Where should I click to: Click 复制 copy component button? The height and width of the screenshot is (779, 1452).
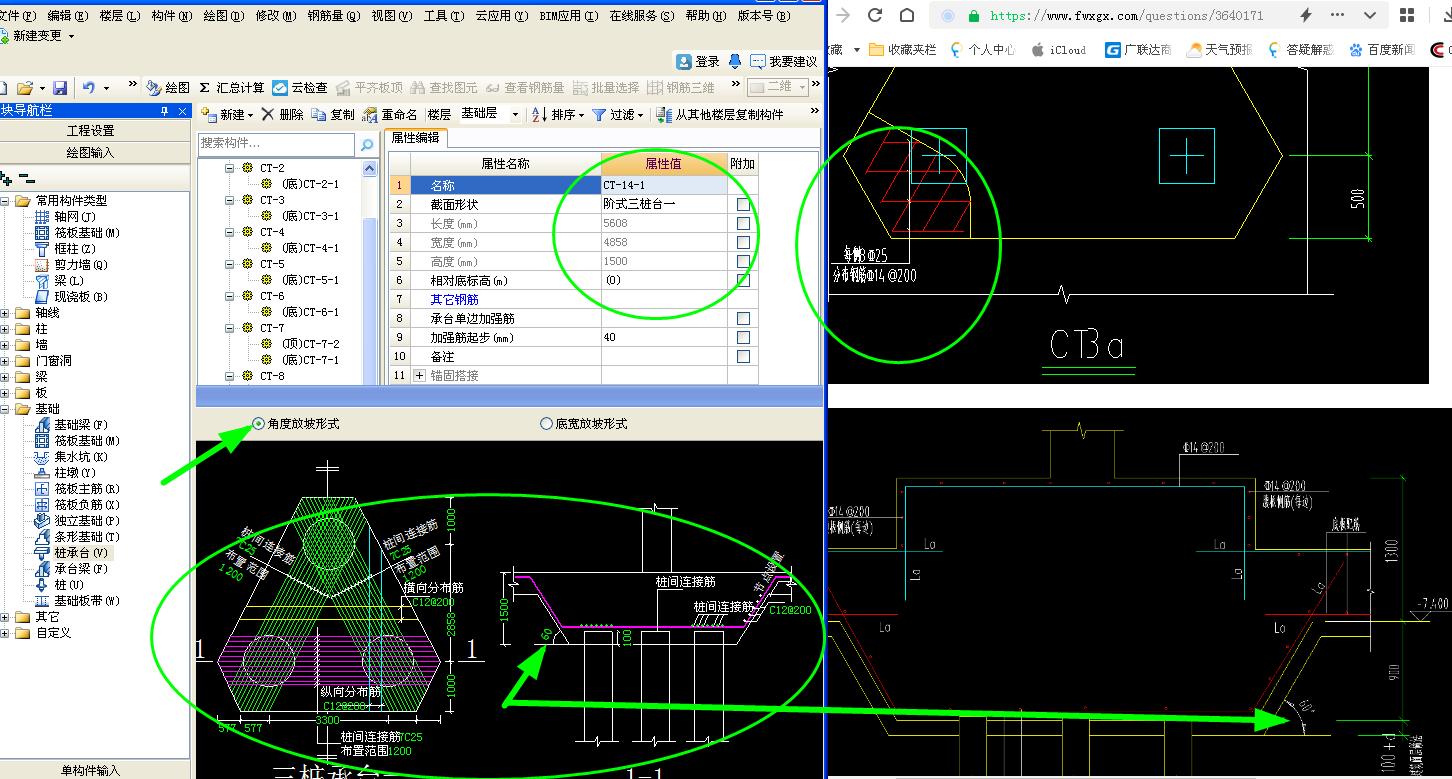pos(333,115)
